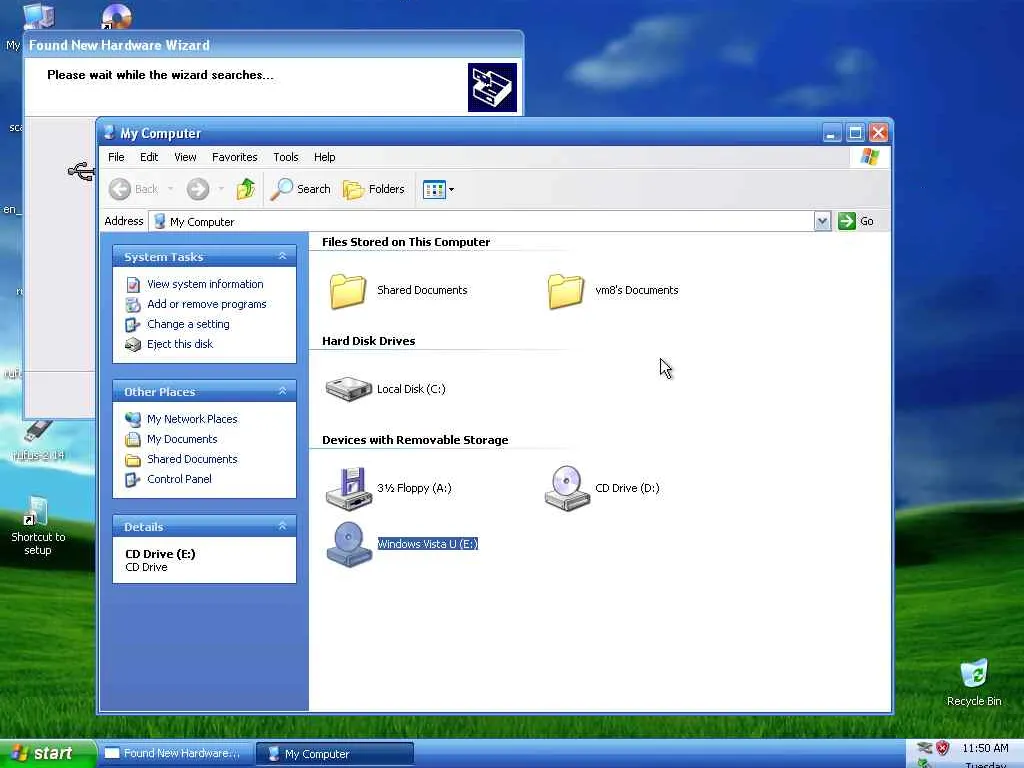This screenshot has height=768, width=1024.
Task: Toggle the Folders pane button
Action: coord(374,189)
